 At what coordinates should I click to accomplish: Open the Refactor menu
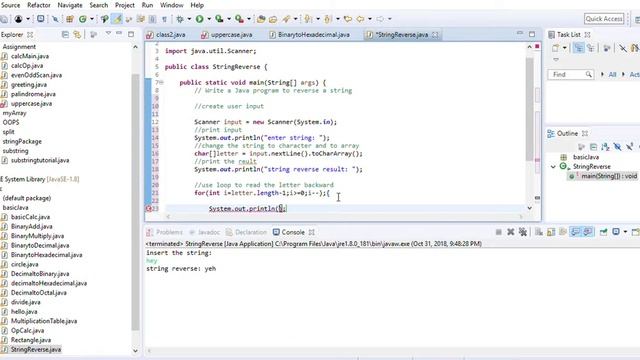pyautogui.click(x=39, y=5)
